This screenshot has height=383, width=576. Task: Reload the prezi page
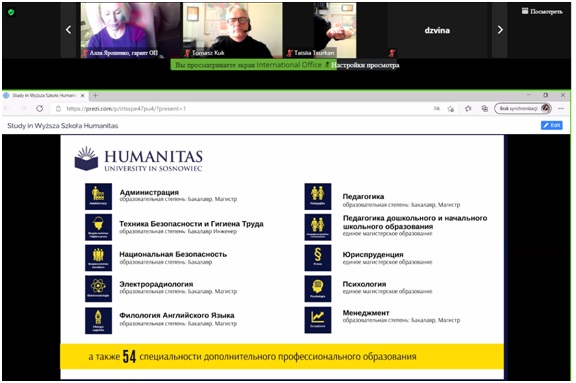click(x=40, y=108)
